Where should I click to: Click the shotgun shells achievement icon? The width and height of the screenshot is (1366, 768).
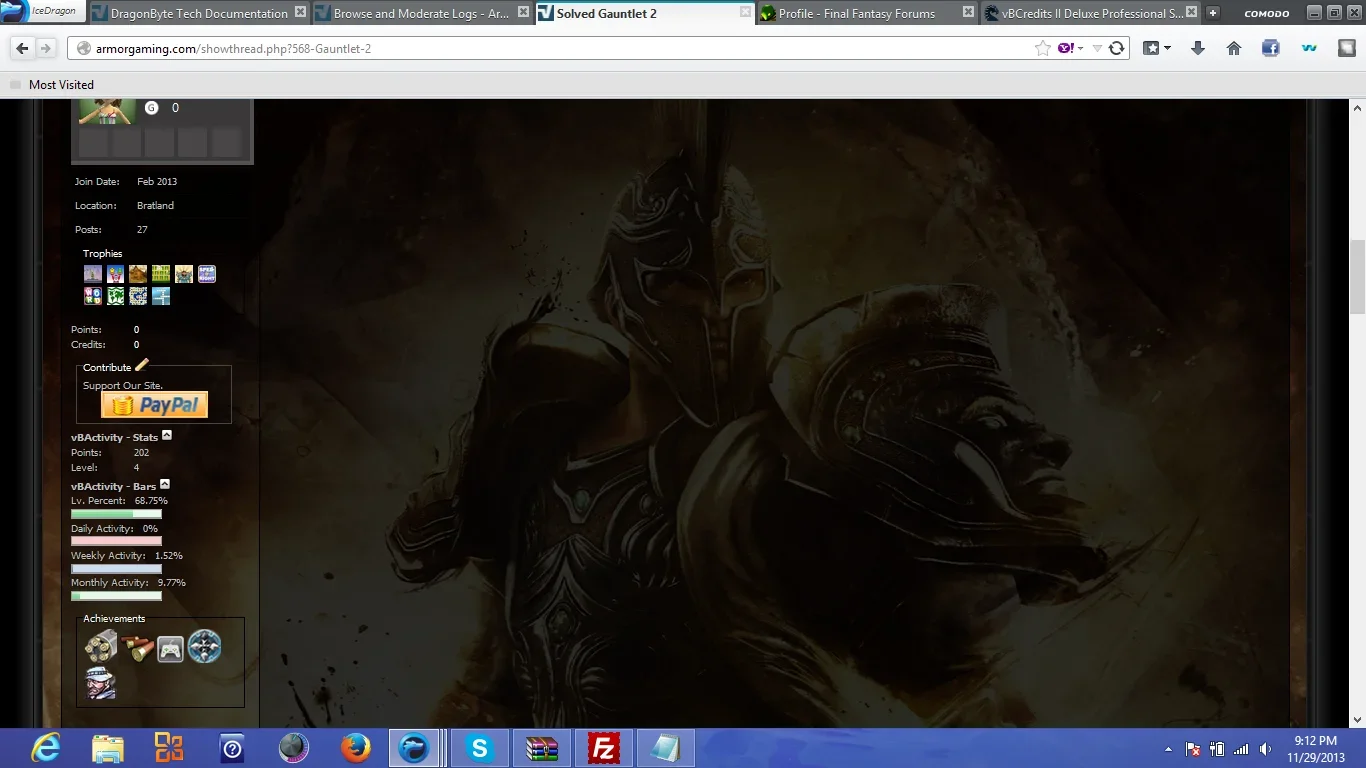(x=136, y=648)
